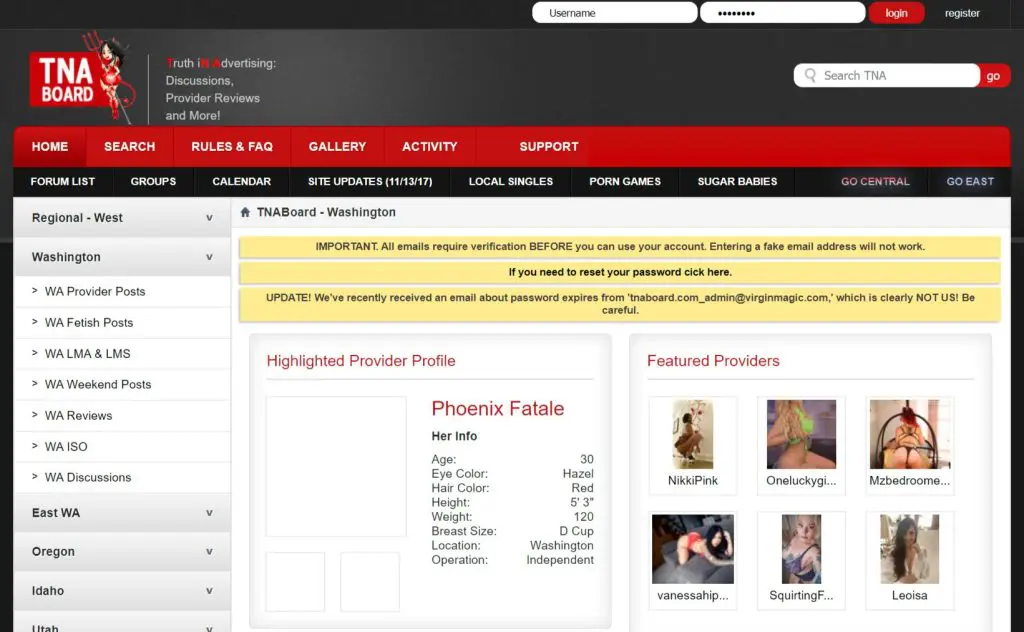Select FORUM LIST in sub-navigation
1024x632 pixels.
(x=63, y=182)
